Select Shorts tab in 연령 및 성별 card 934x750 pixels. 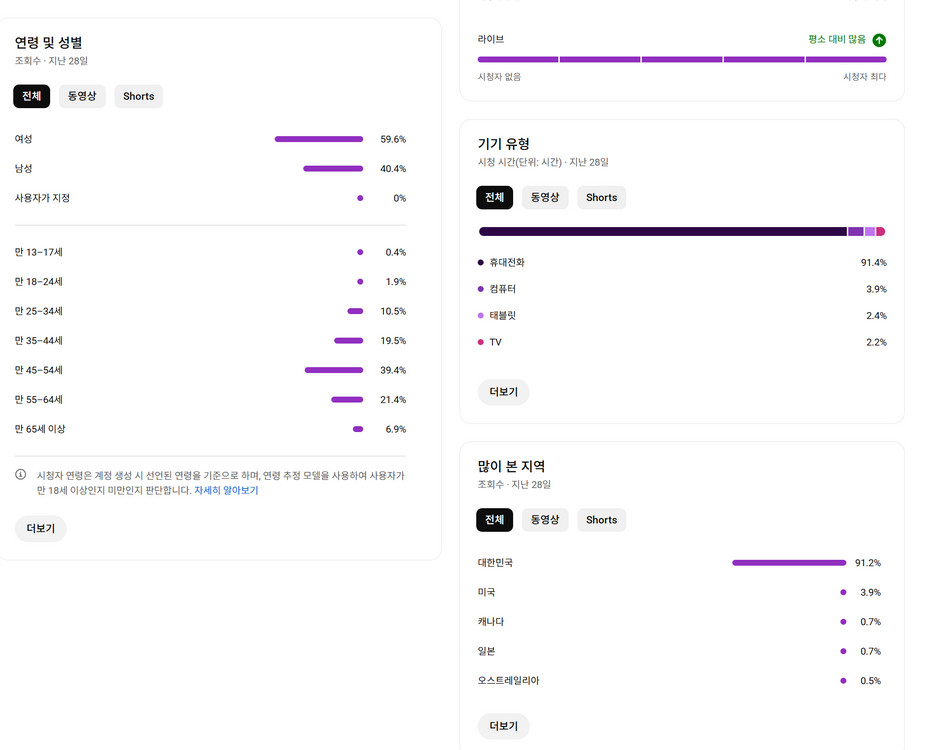point(139,96)
